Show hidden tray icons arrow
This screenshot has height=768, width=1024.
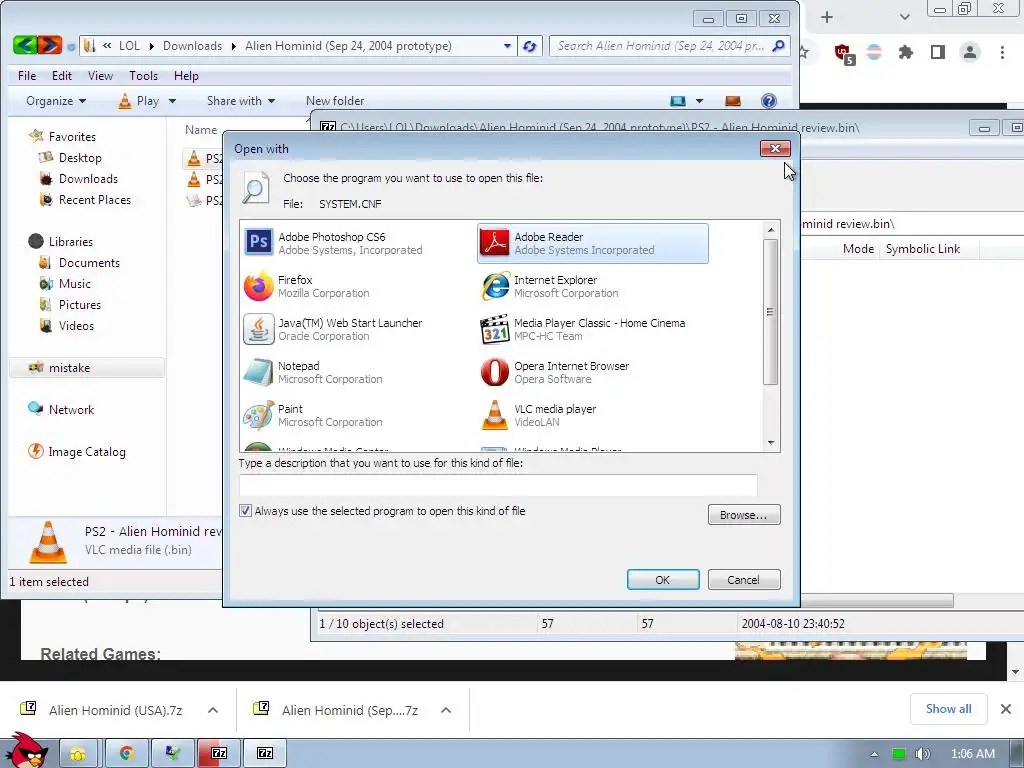[874, 754]
